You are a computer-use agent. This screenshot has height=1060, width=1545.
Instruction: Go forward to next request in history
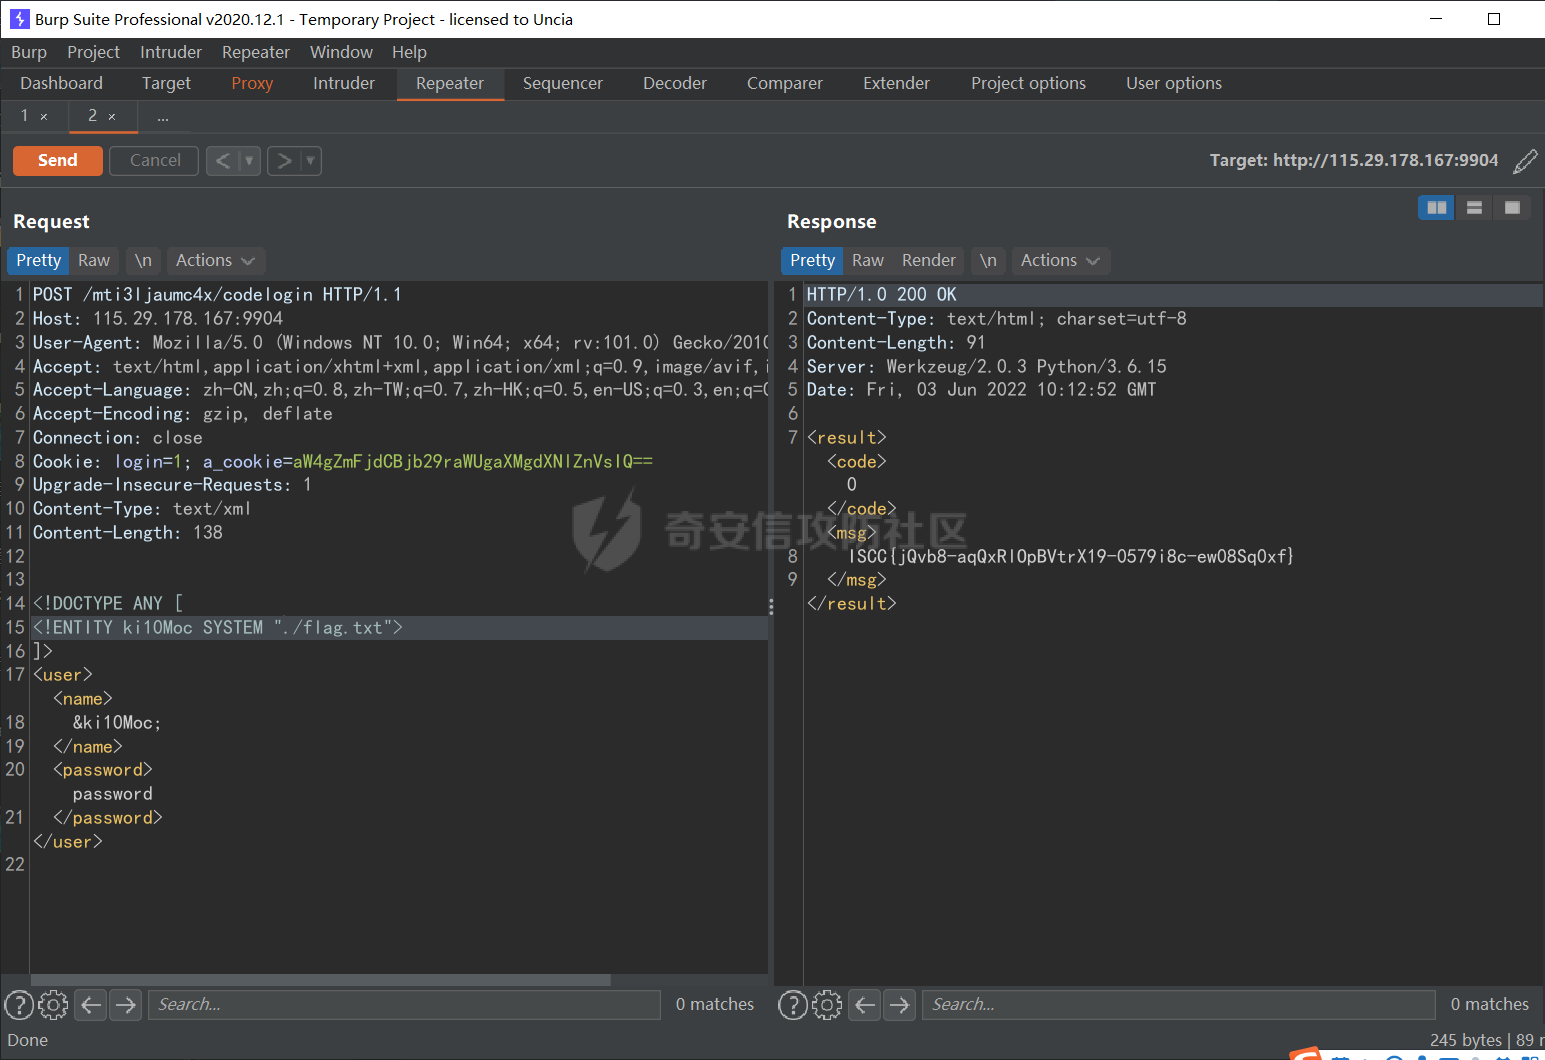[x=284, y=160]
